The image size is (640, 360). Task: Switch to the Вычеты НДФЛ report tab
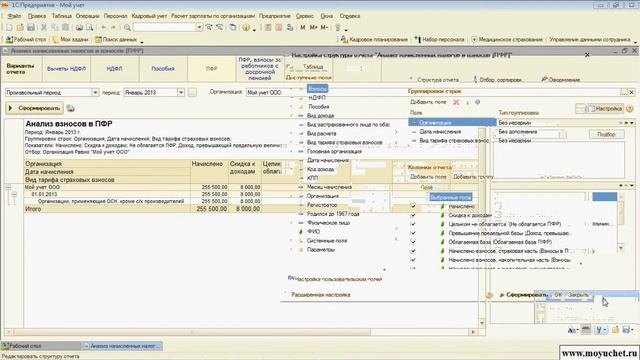tap(67, 69)
